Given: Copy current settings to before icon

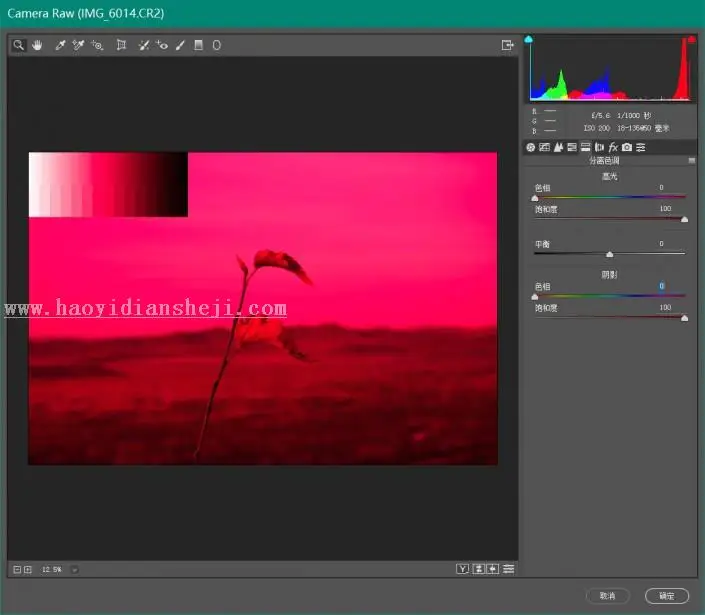Looking at the screenshot, I should (493, 569).
